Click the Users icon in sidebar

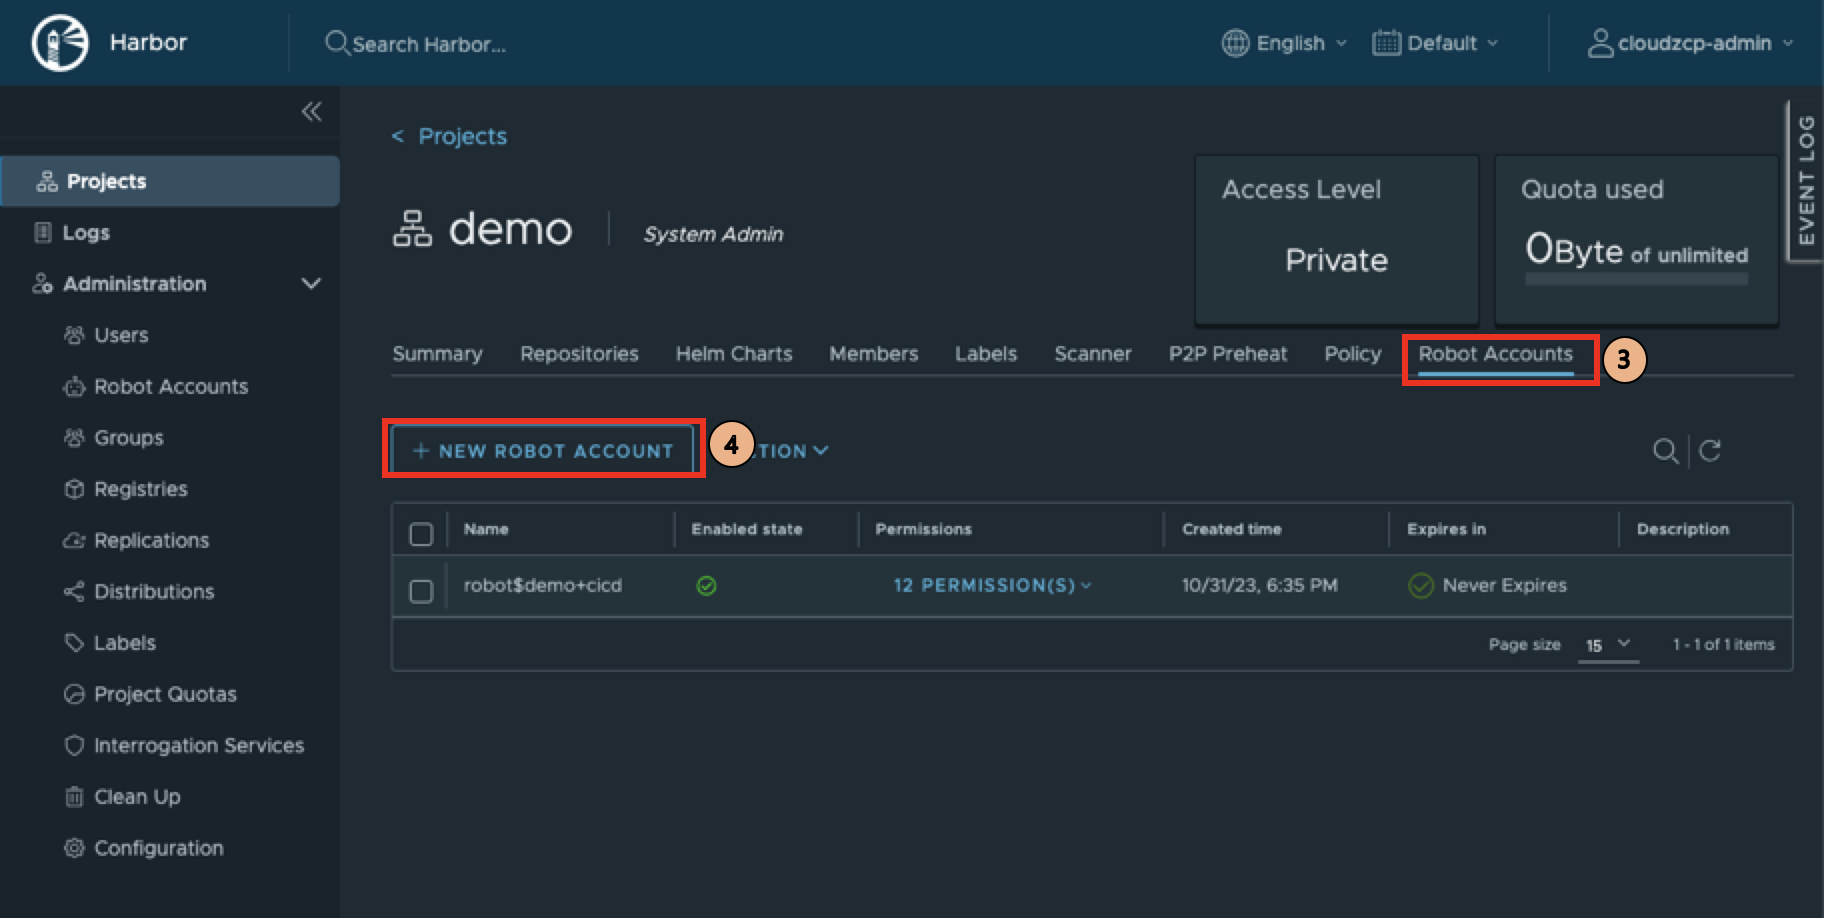[x=74, y=335]
